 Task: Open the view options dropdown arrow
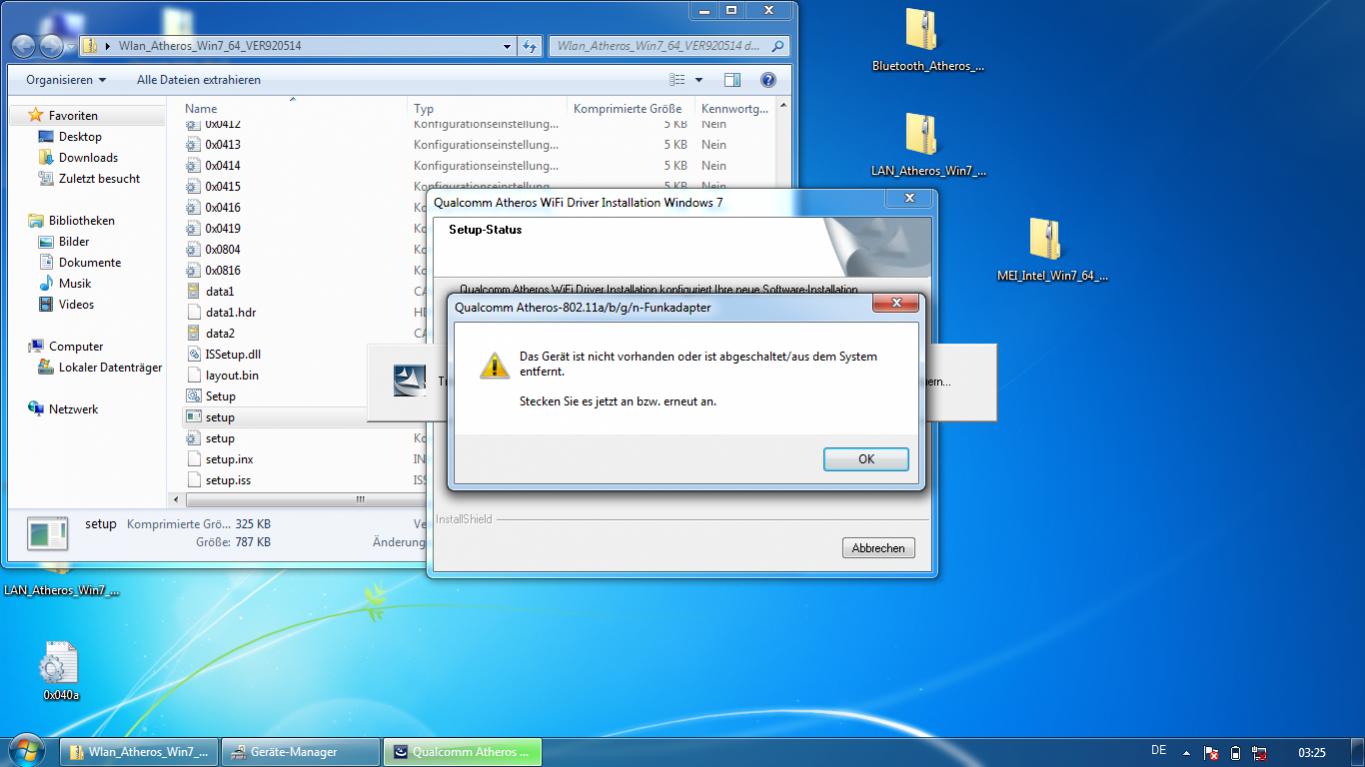(x=699, y=80)
